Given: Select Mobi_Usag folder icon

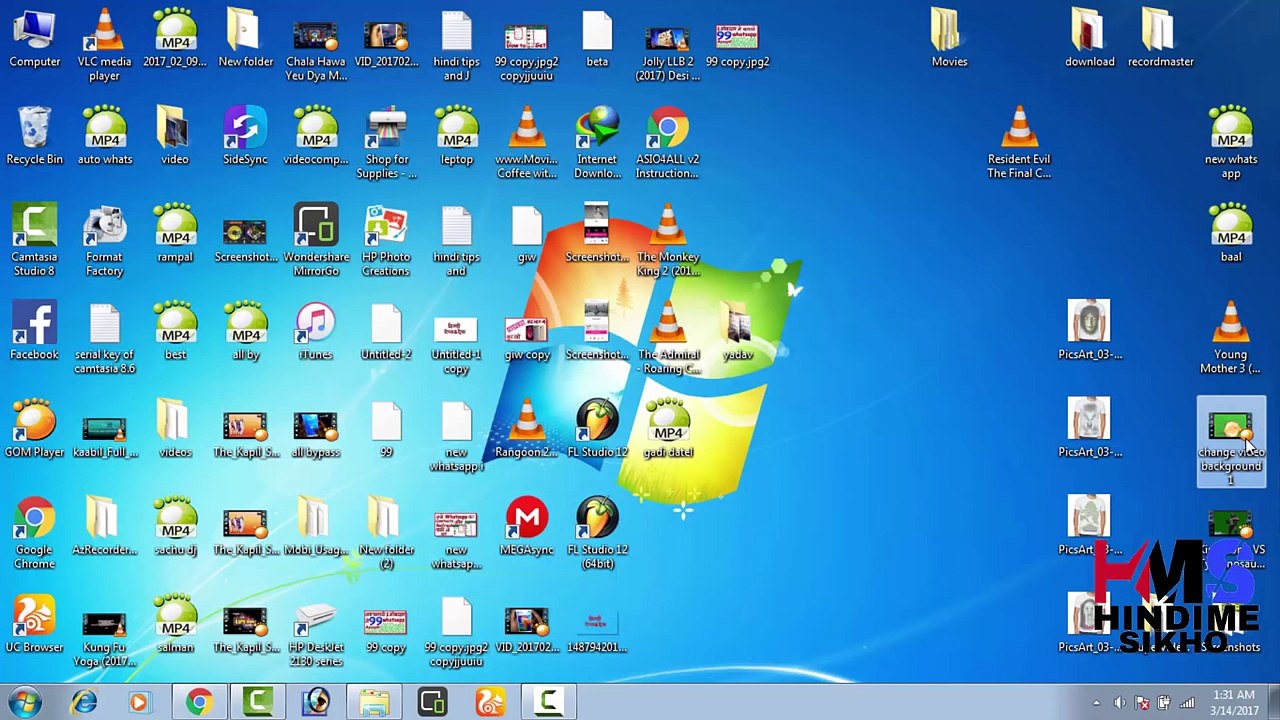Looking at the screenshot, I should (x=316, y=527).
